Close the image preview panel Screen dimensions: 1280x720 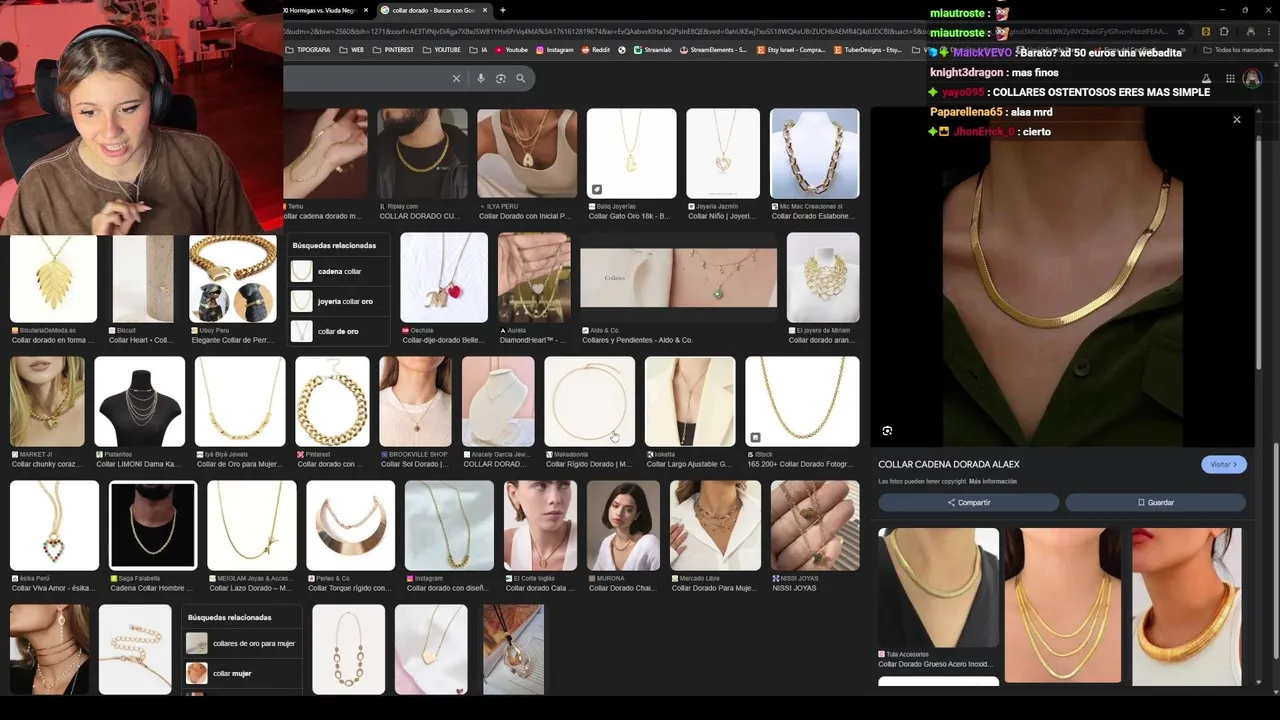click(1237, 120)
